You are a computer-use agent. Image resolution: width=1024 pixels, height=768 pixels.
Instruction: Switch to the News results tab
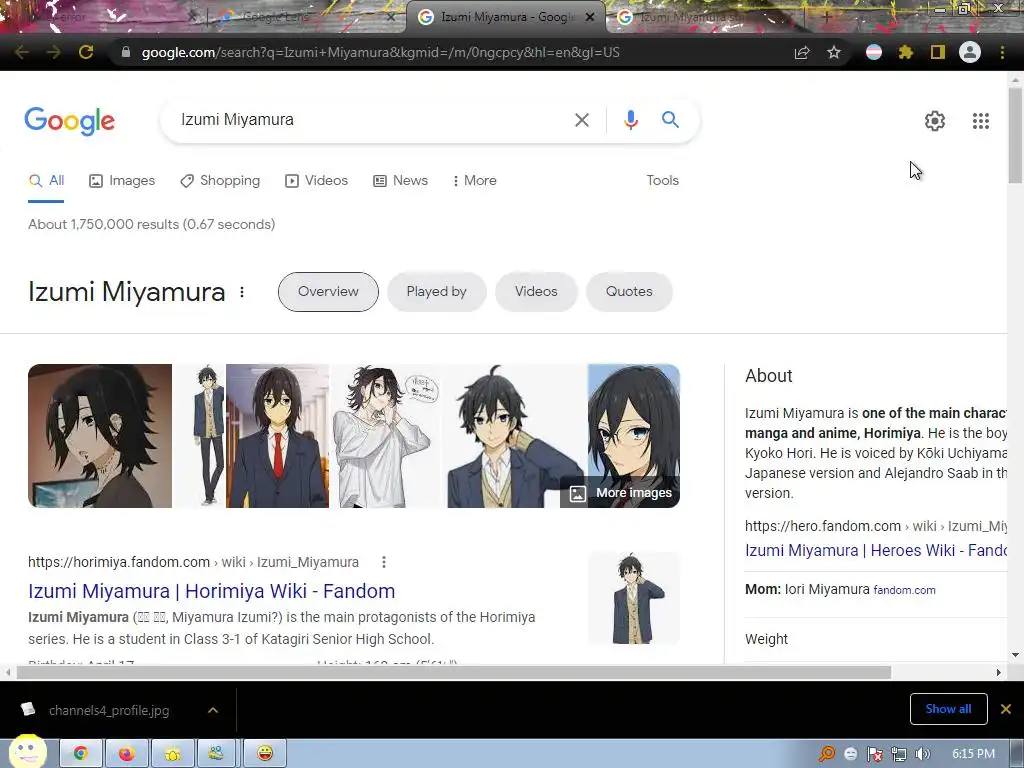(x=400, y=180)
